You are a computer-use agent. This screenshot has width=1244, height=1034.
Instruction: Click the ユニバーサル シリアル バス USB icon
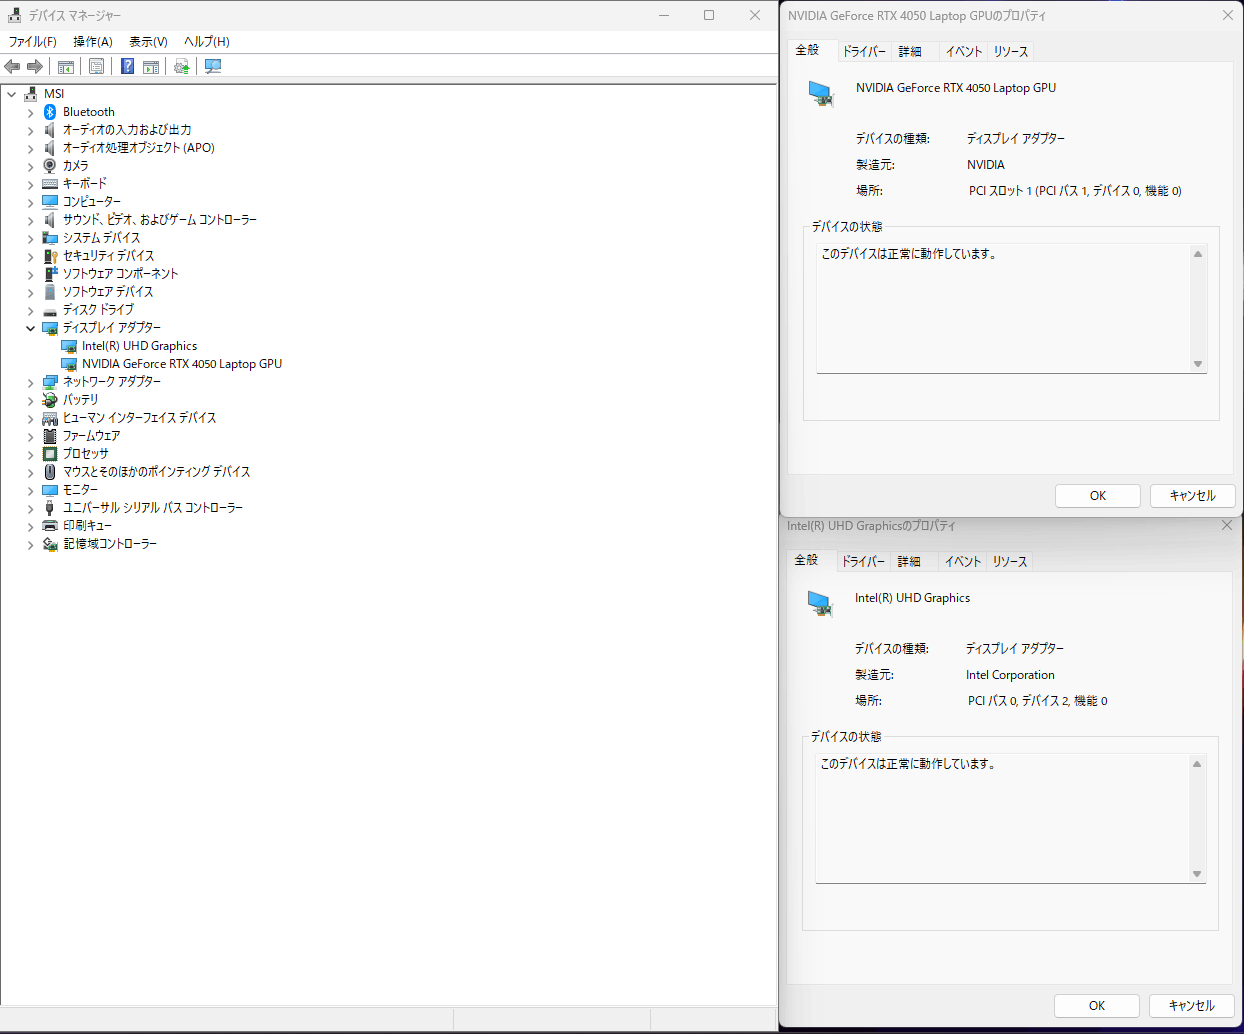[x=50, y=508]
